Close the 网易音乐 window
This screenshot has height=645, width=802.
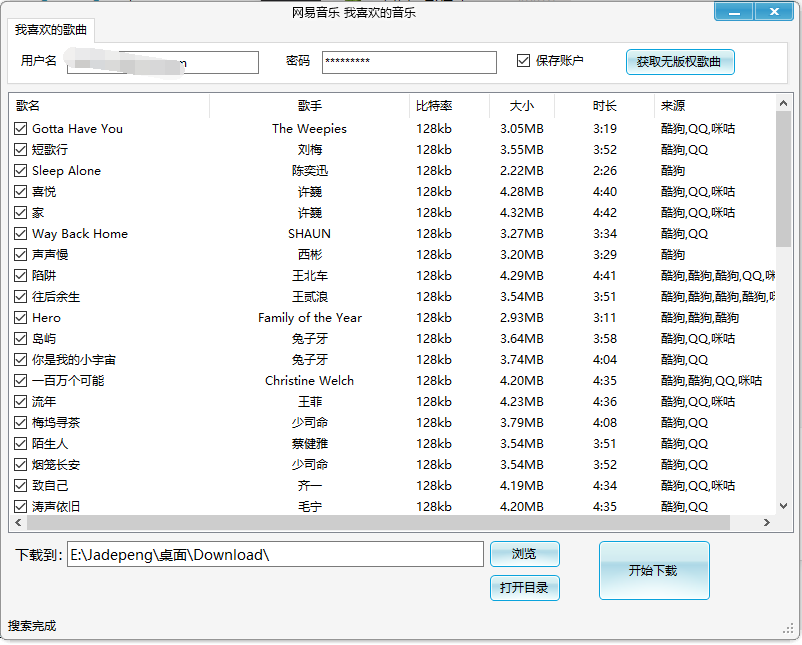774,12
